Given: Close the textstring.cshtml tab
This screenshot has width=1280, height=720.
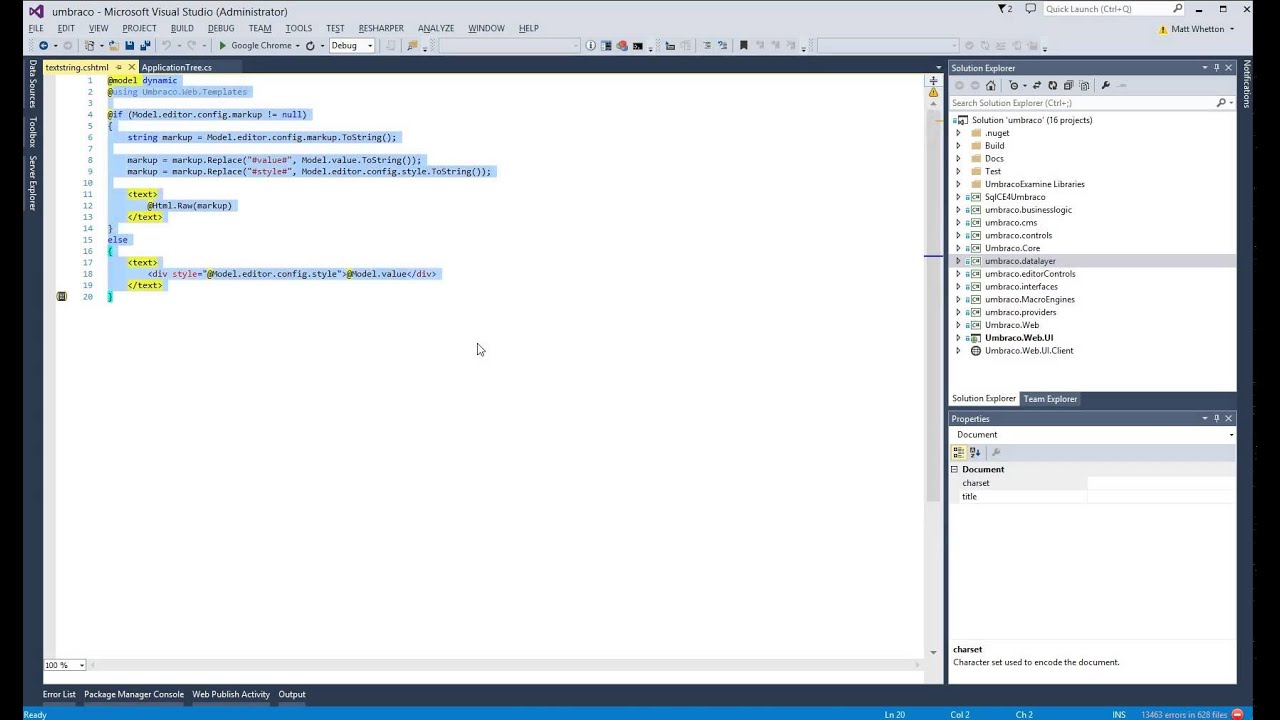Looking at the screenshot, I should [131, 68].
